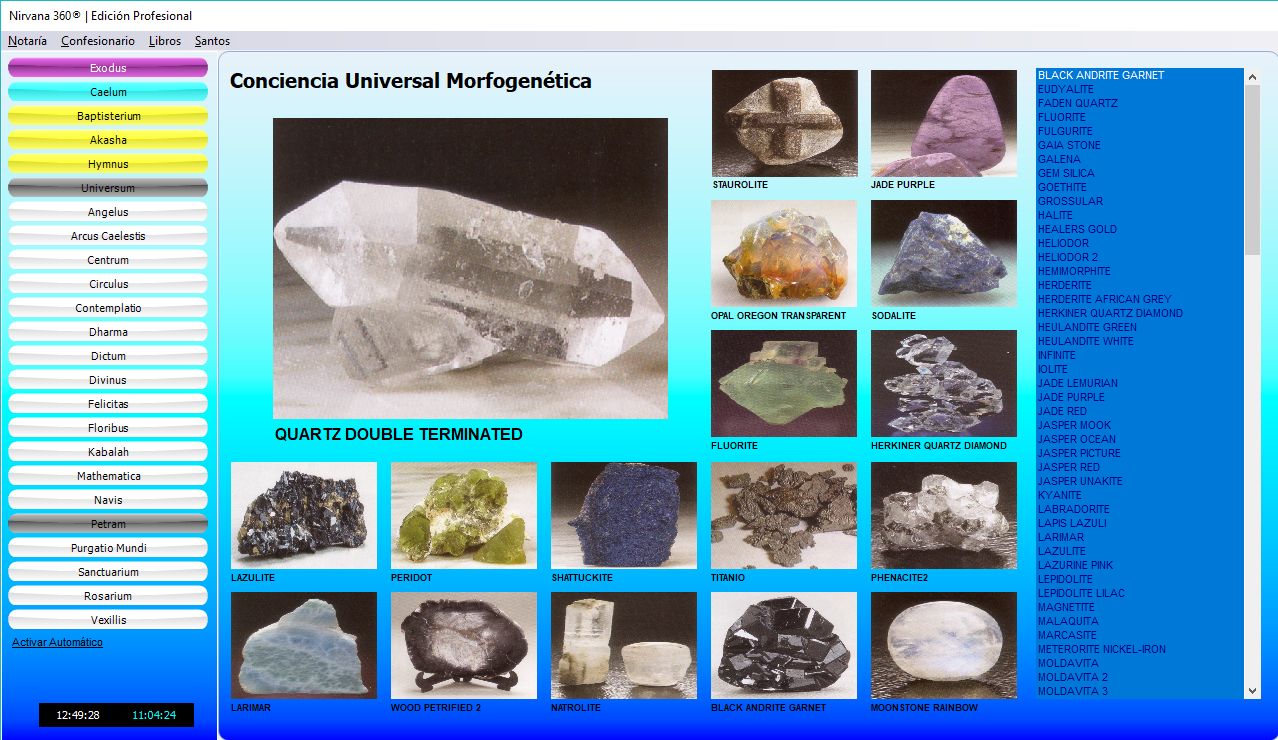This screenshot has width=1278, height=740.
Task: Choose the Larimar stone thumbnail
Action: 304,645
